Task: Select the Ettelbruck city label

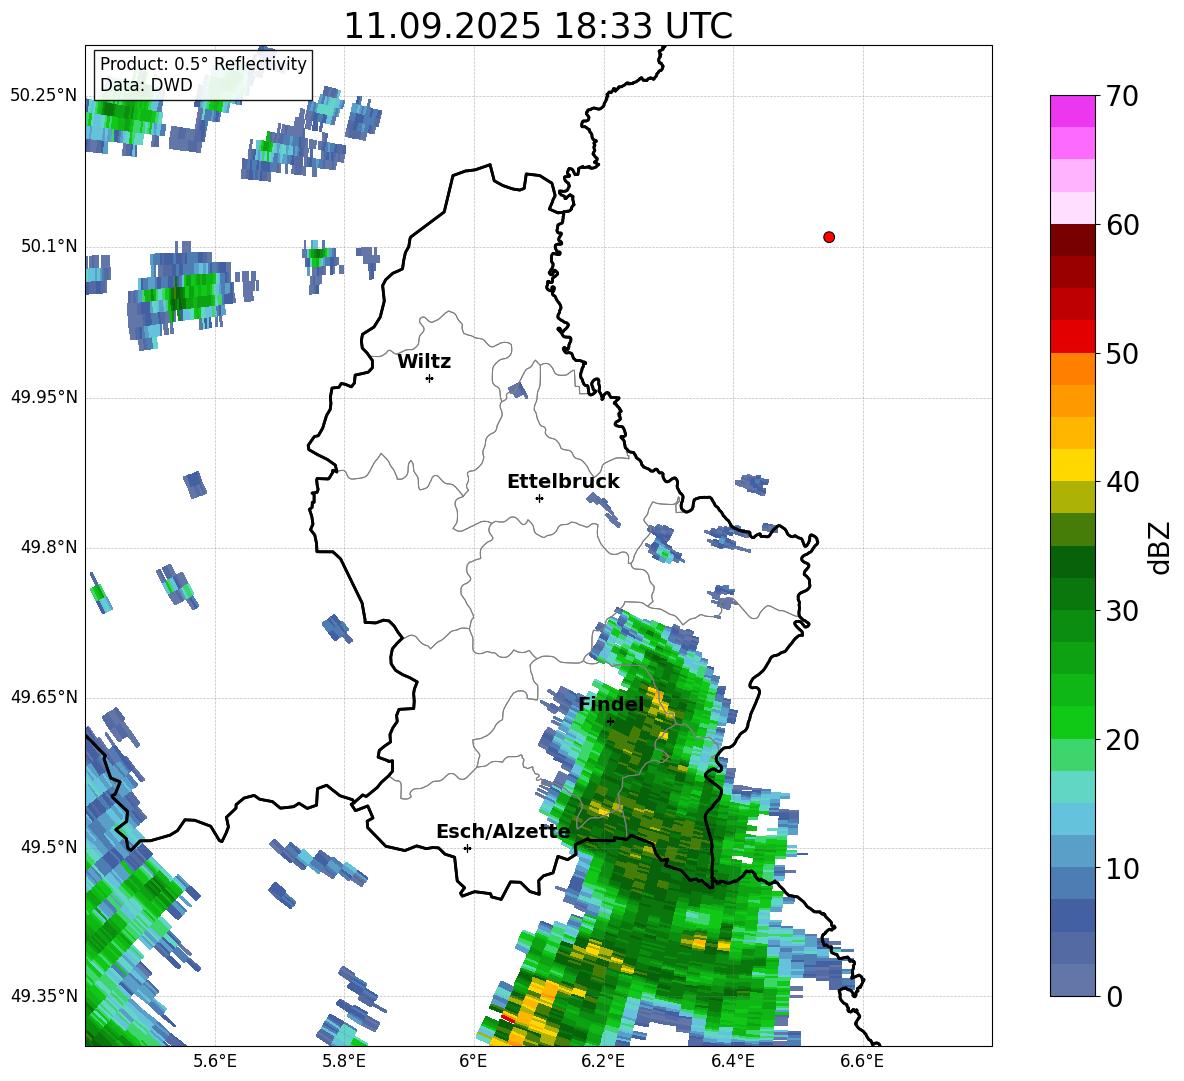Action: click(563, 482)
